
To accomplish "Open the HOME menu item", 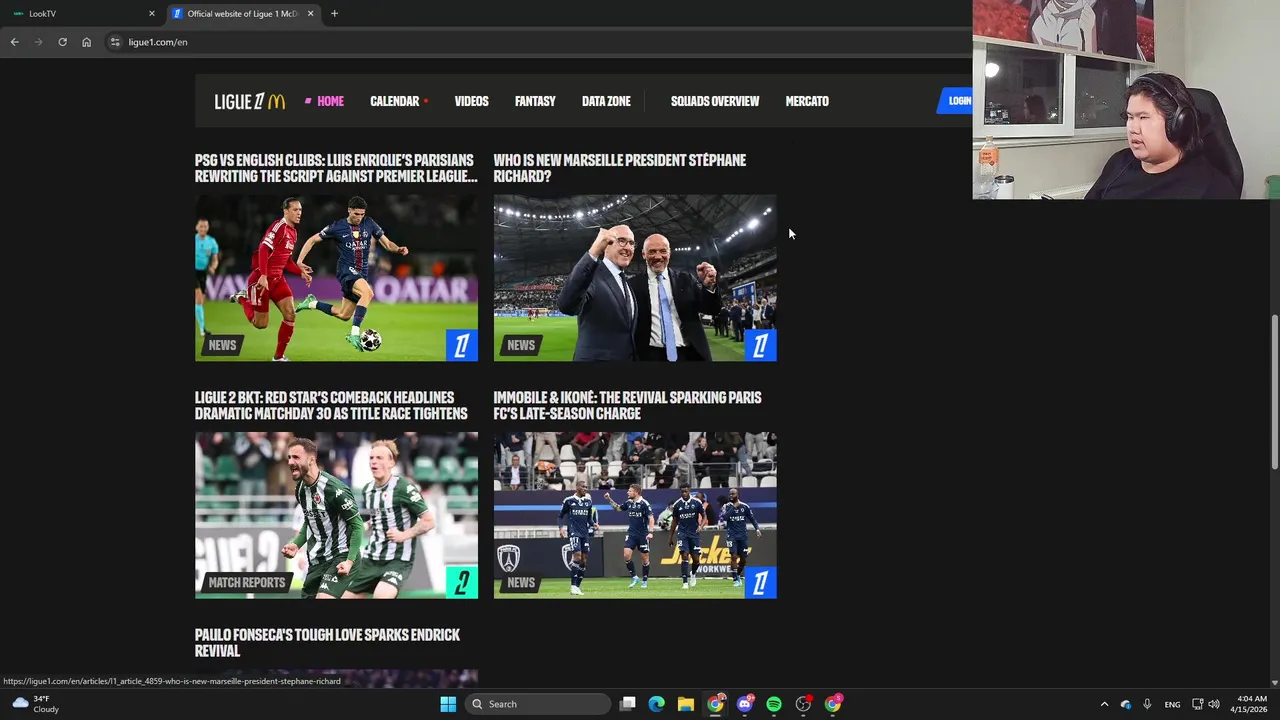I will (x=330, y=101).
